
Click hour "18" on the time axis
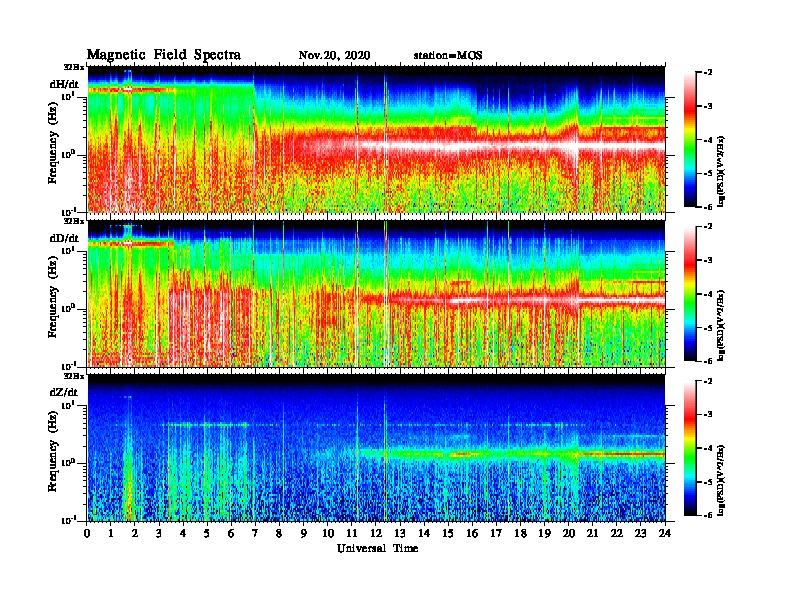pyautogui.click(x=521, y=533)
